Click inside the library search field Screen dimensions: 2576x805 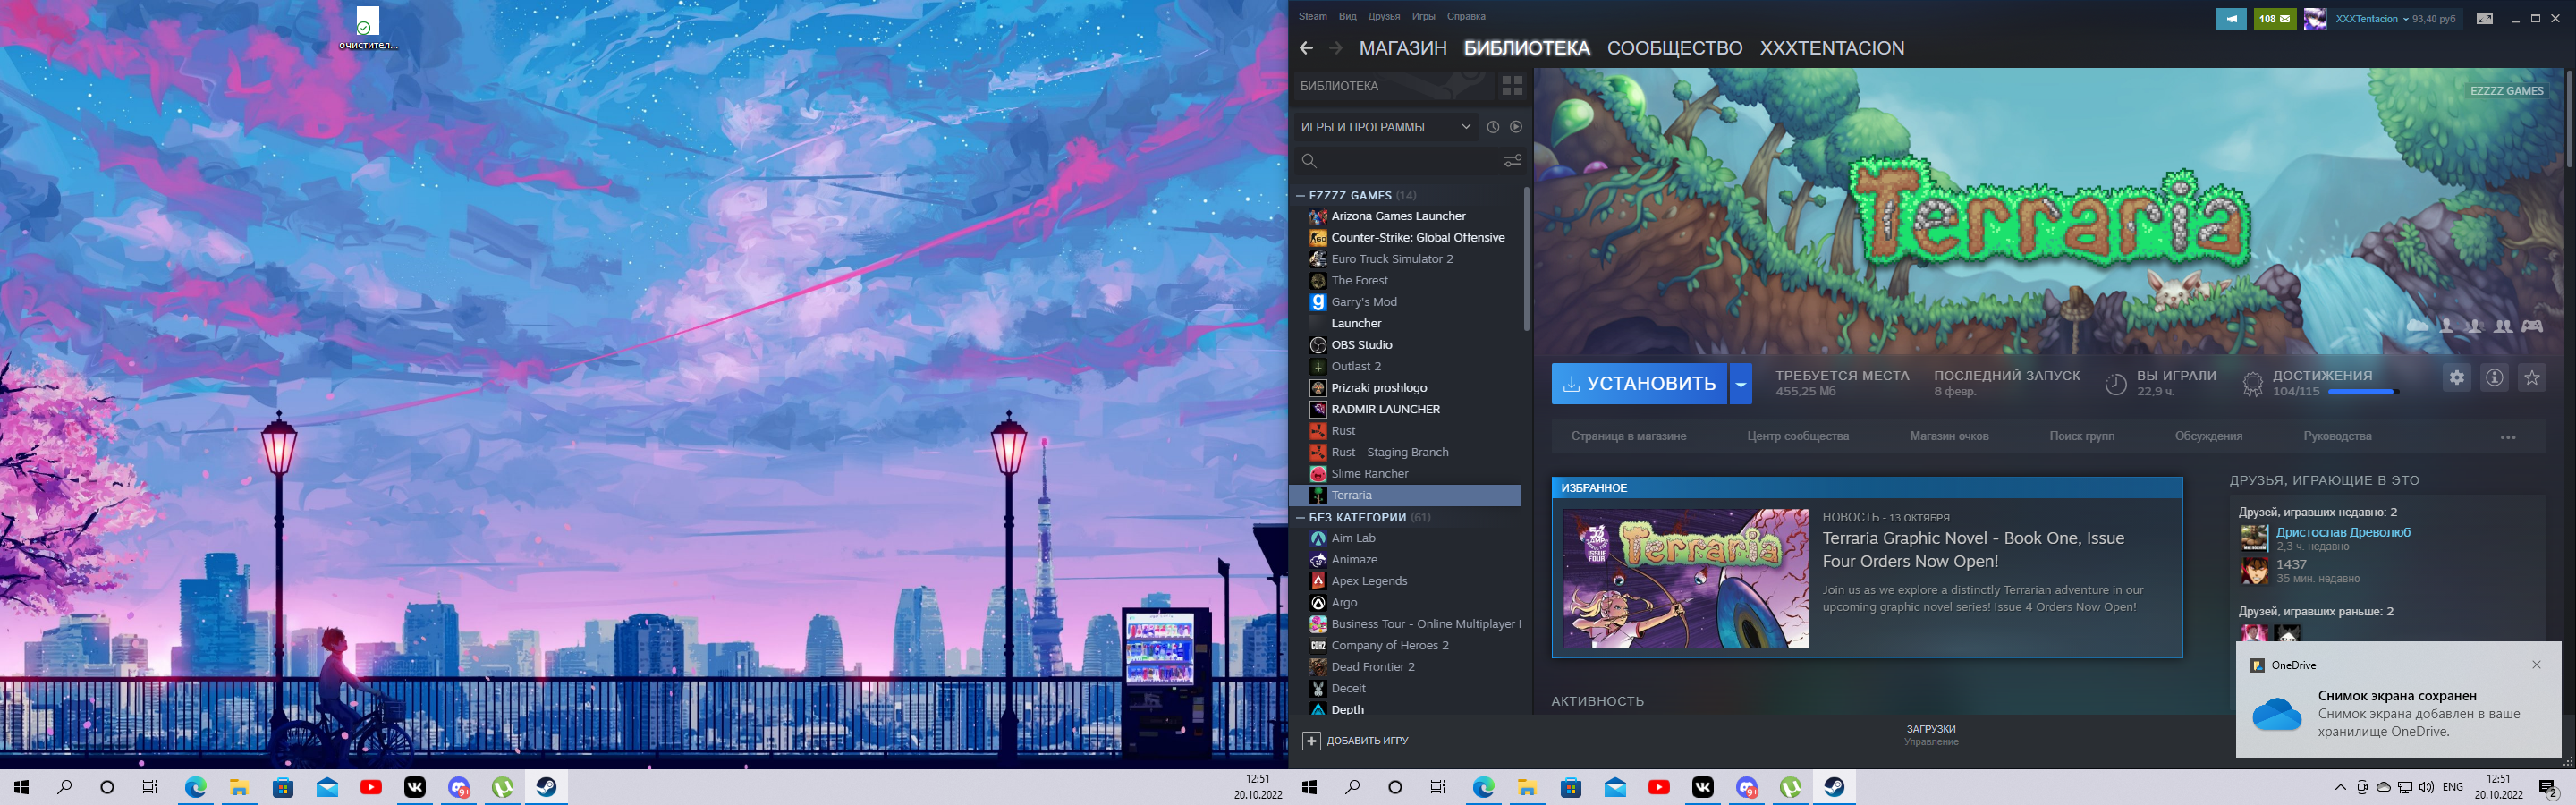tap(1410, 160)
